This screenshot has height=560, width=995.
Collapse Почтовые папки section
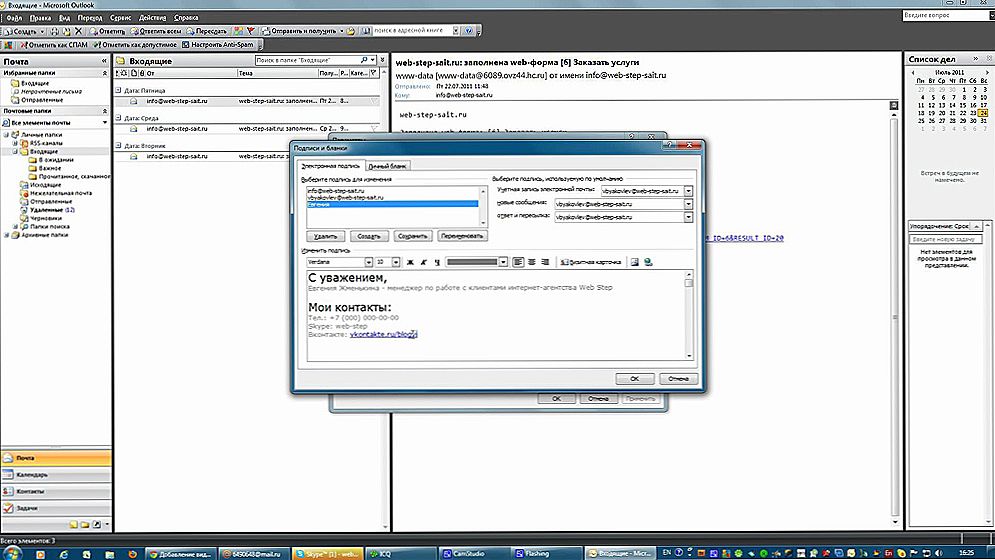105,111
